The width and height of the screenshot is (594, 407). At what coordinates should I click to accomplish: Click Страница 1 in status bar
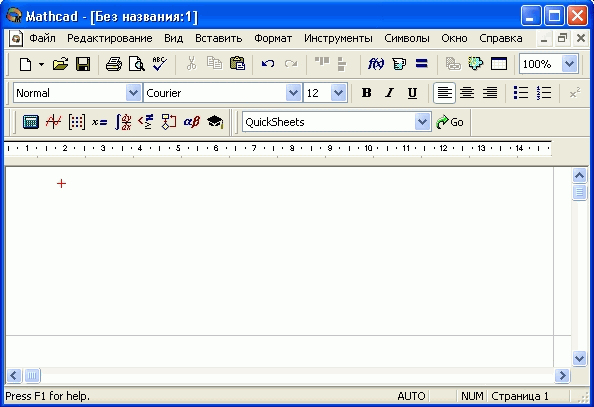[x=520, y=396]
